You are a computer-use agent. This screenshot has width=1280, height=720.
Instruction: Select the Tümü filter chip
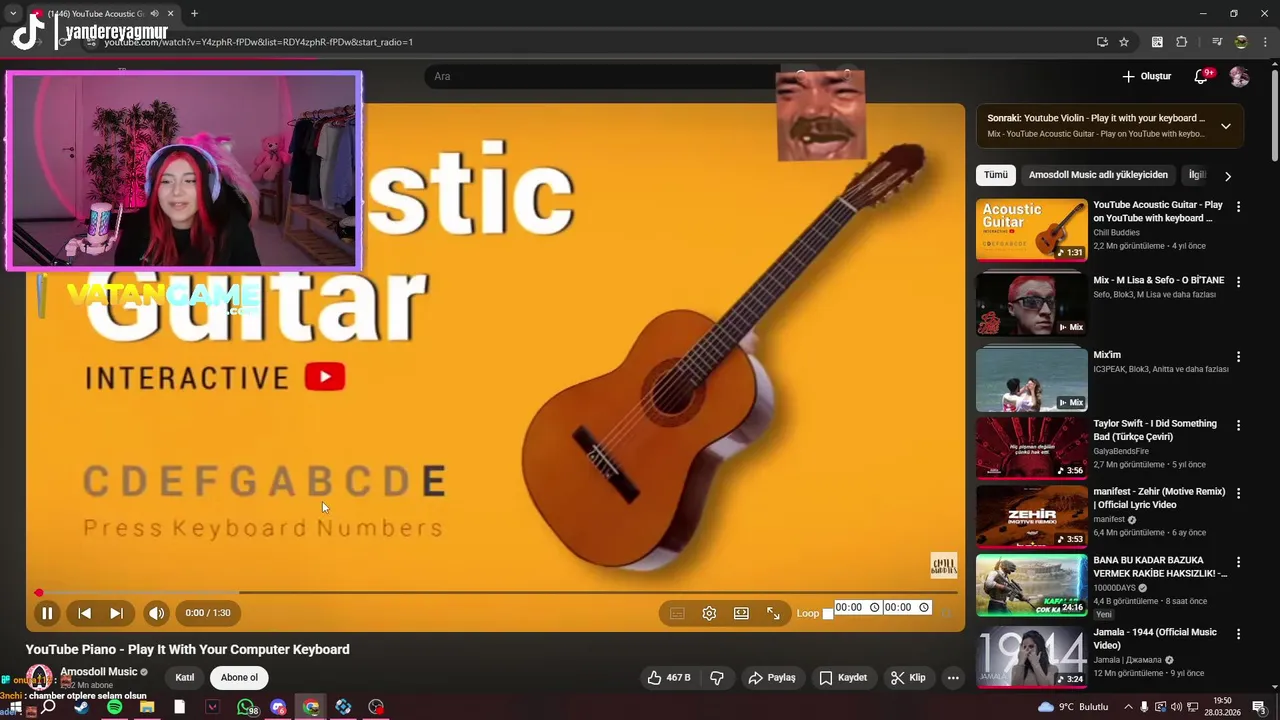pos(996,175)
